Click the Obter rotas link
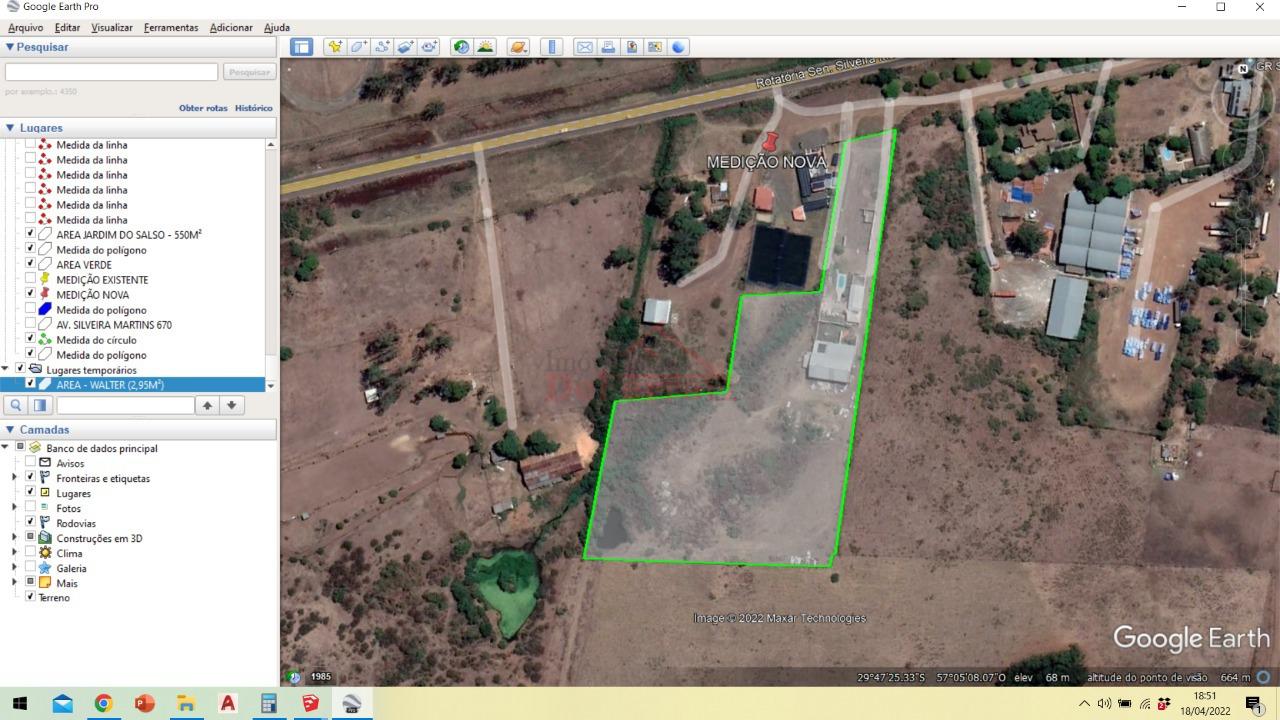1280x720 pixels. point(203,108)
